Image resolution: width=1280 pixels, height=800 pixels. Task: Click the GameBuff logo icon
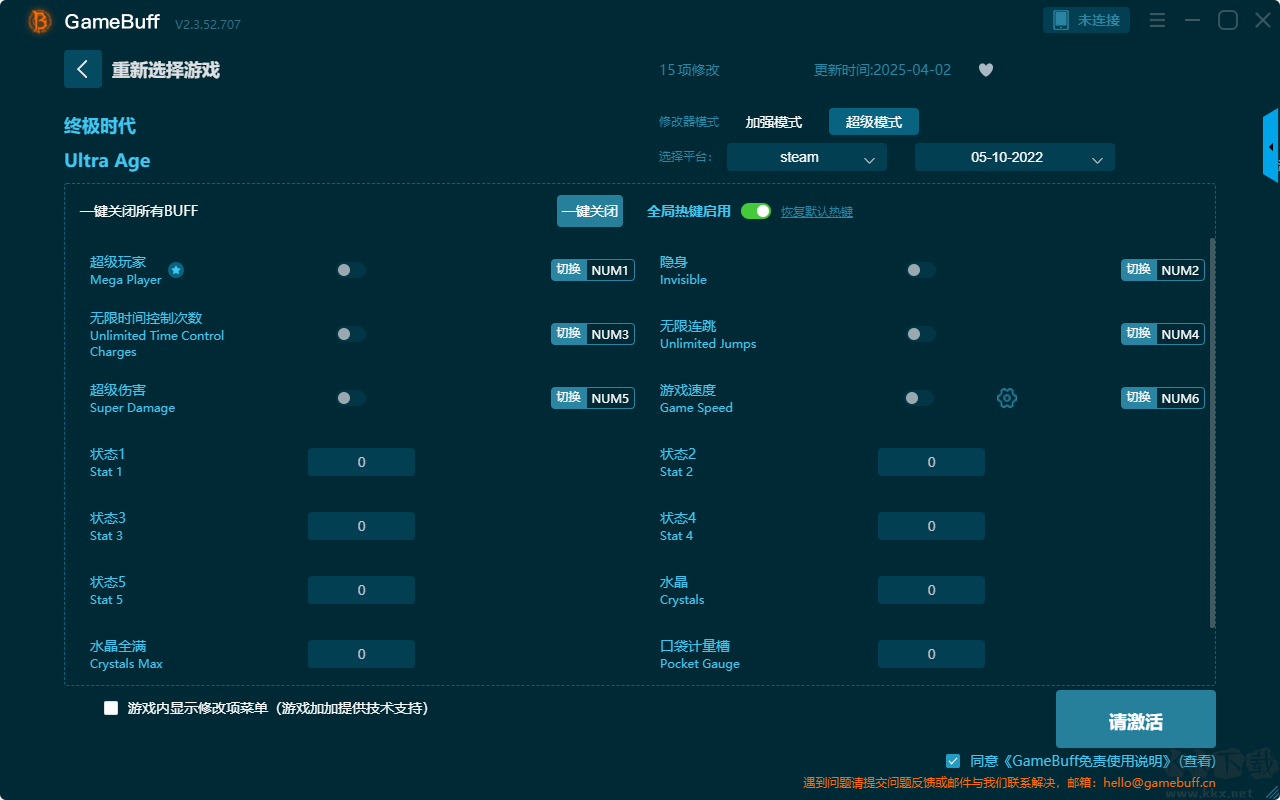click(x=40, y=21)
